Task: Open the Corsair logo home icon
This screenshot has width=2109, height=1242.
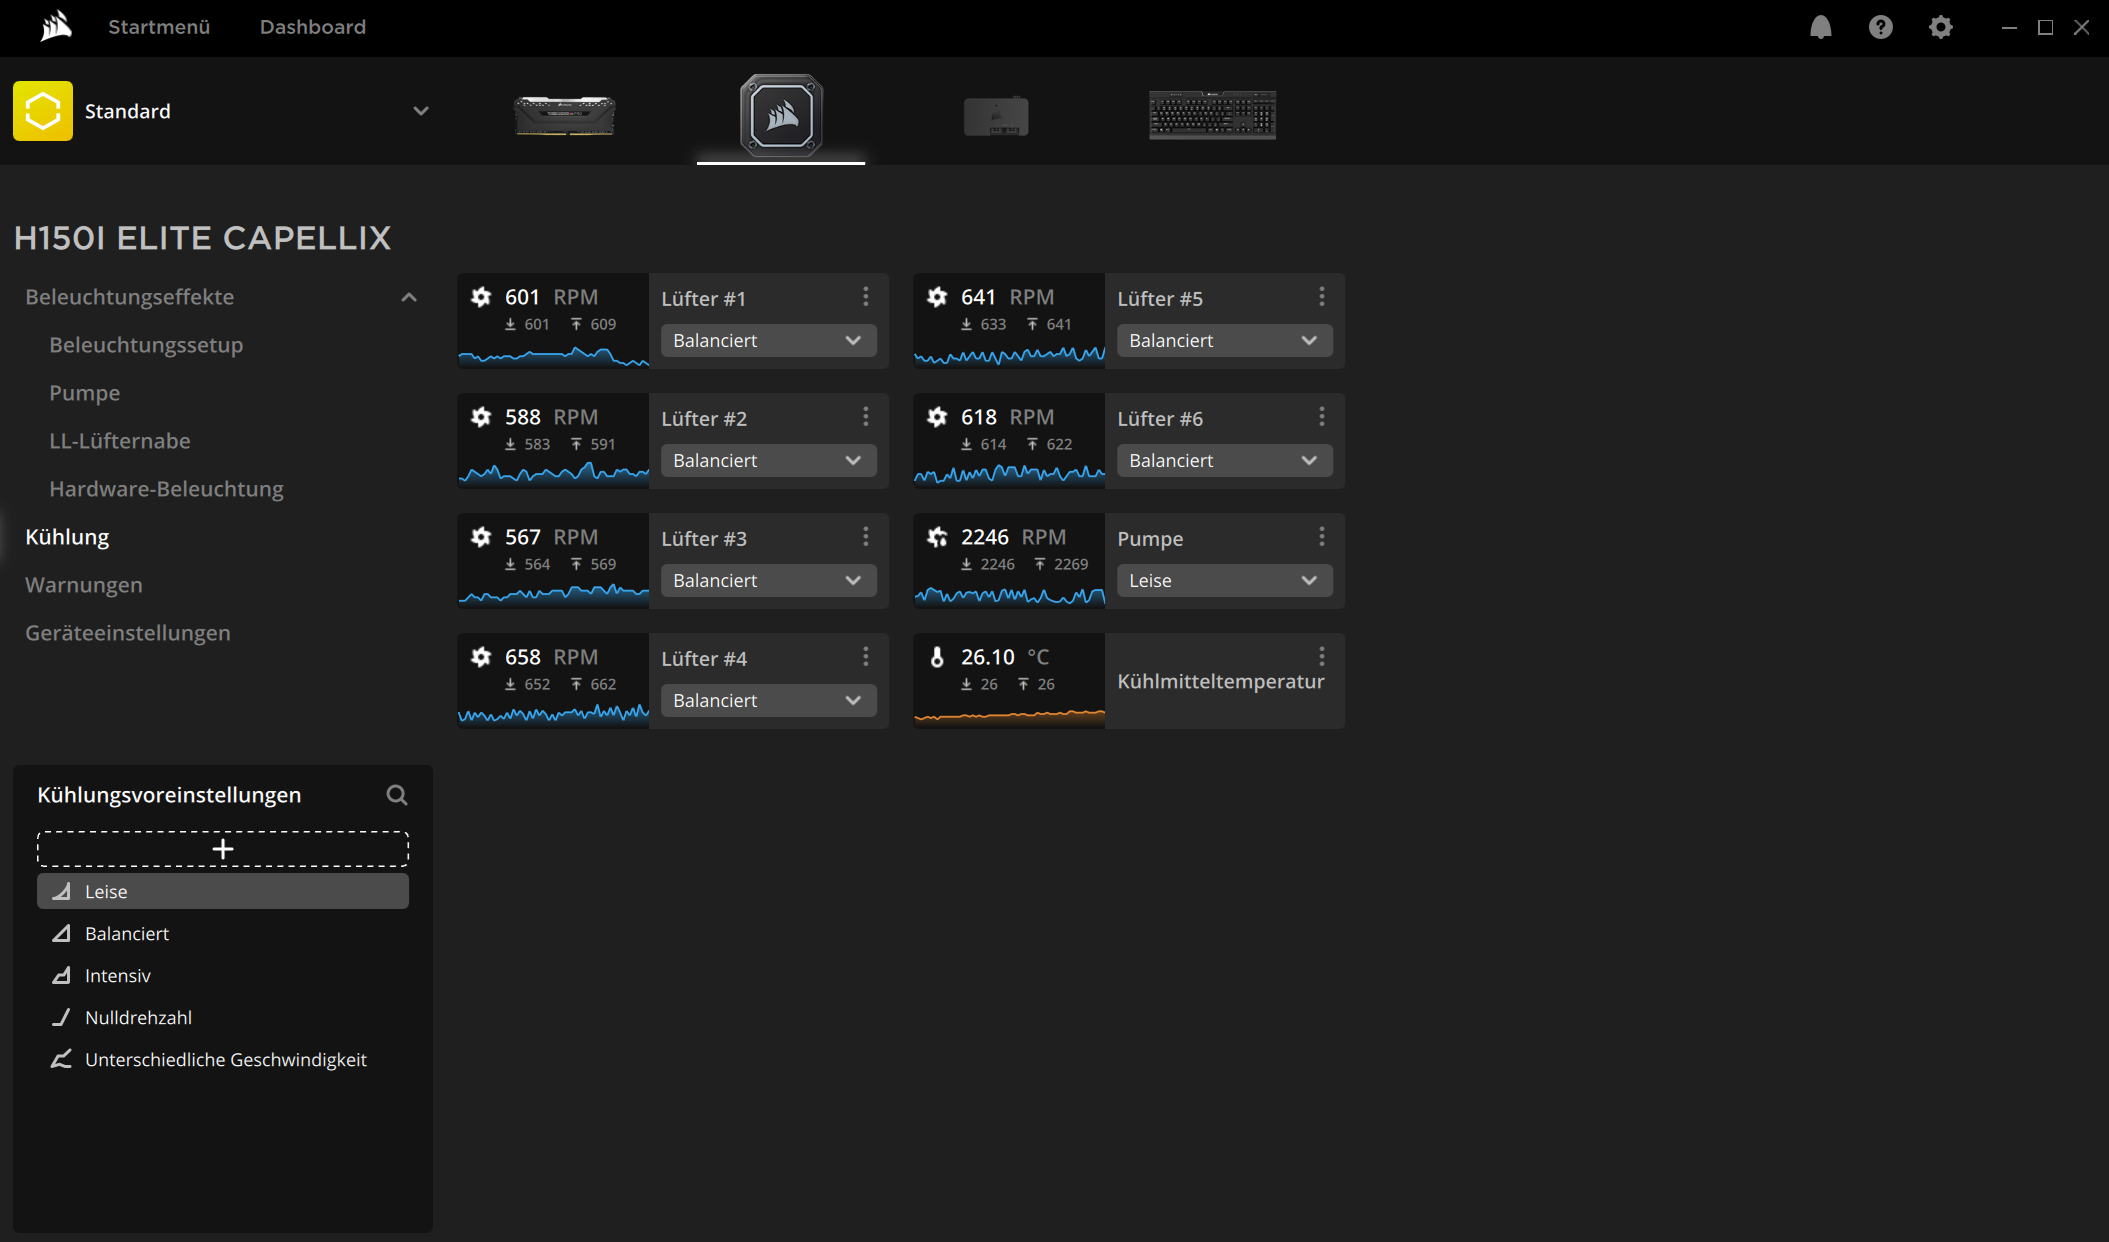Action: (x=56, y=27)
